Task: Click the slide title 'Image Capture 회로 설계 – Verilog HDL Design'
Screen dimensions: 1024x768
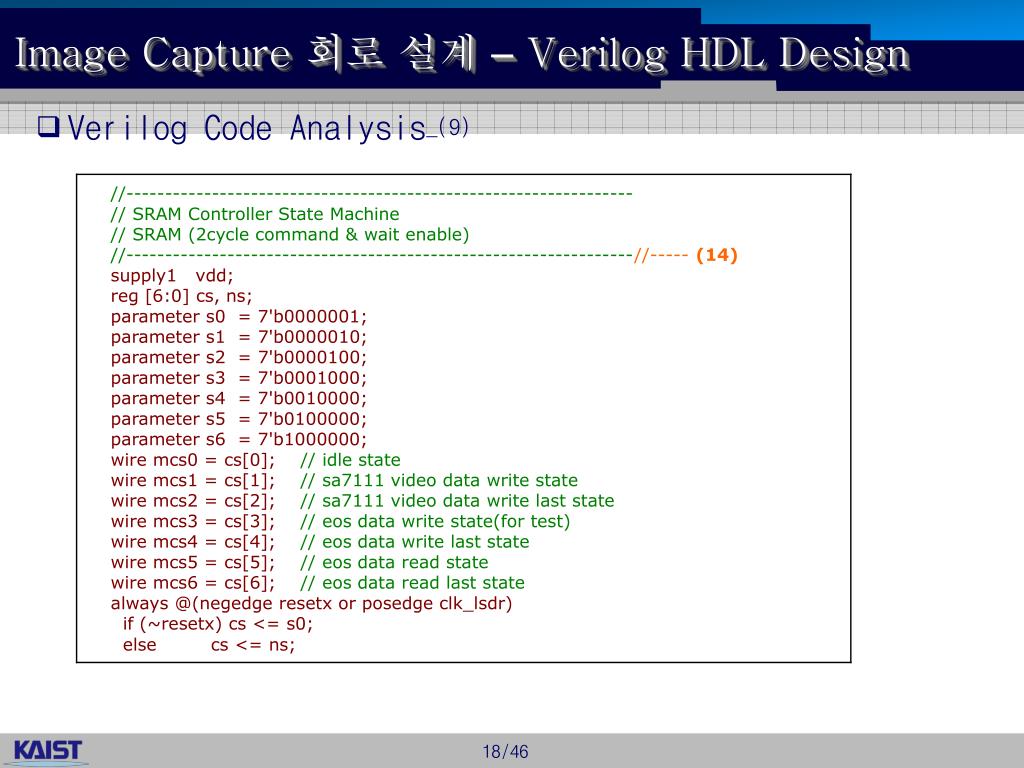Action: 462,54
